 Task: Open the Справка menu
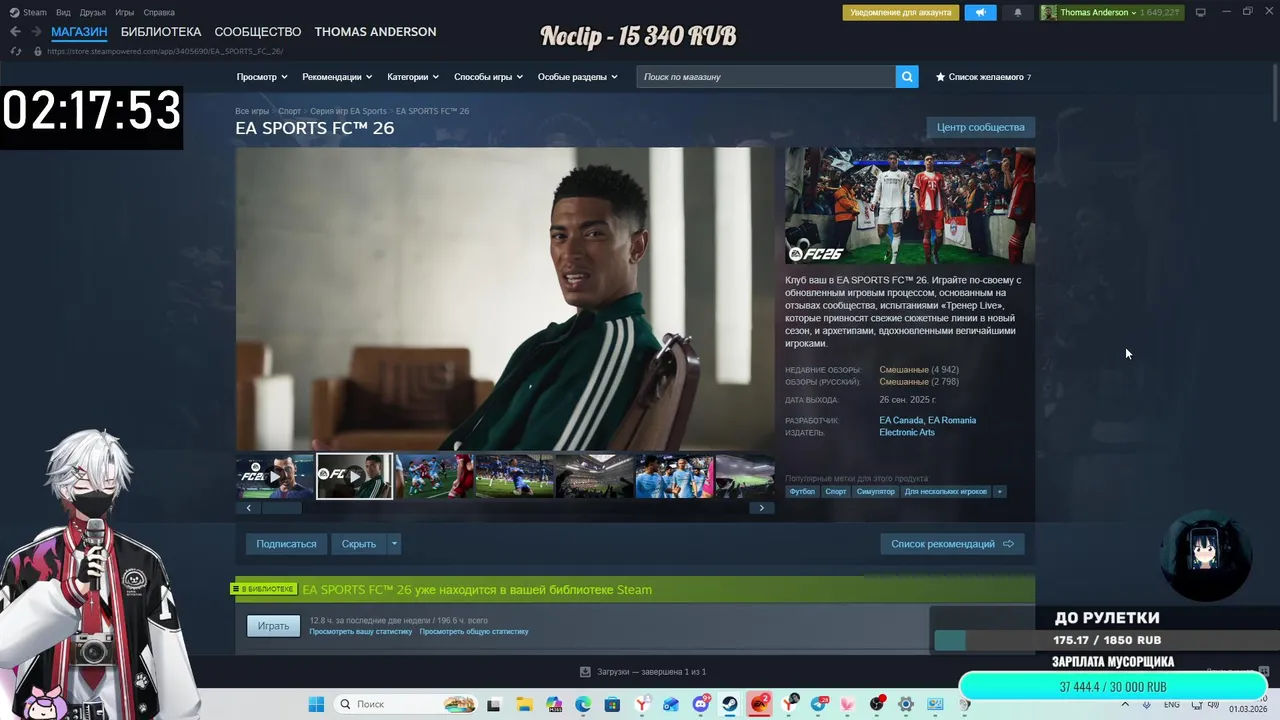tap(159, 12)
